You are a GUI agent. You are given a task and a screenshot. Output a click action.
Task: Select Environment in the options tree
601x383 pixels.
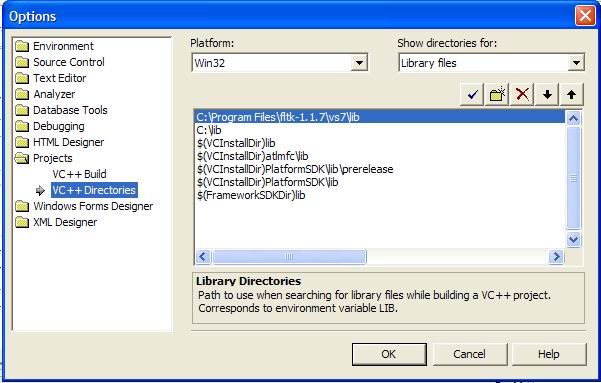click(63, 46)
